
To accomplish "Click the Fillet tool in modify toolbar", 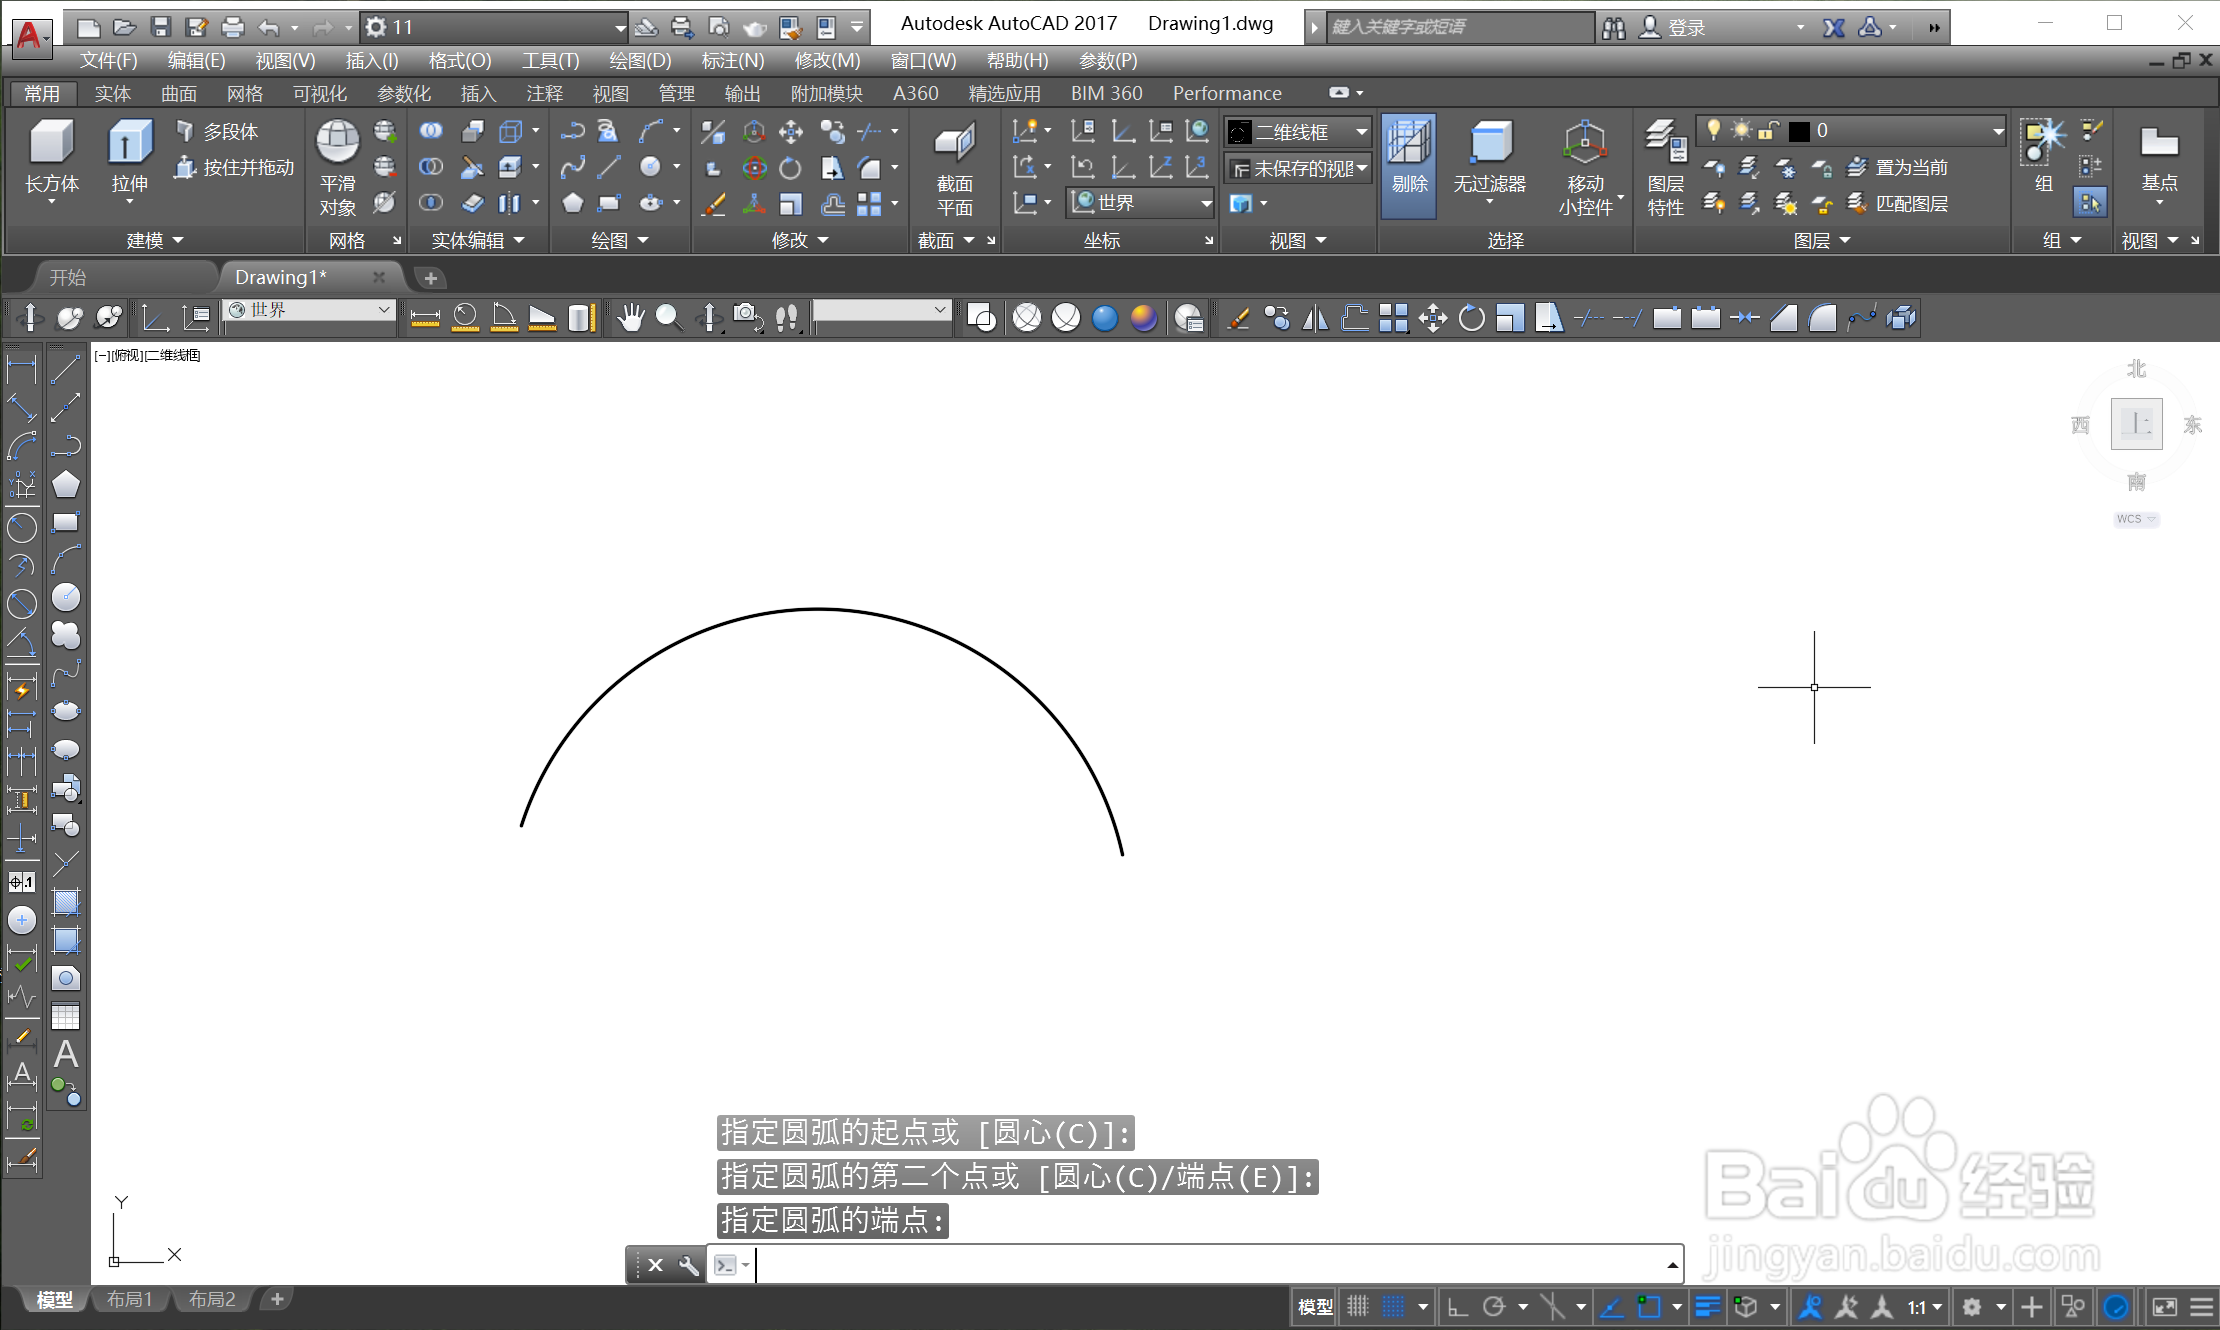I will (x=1822, y=318).
